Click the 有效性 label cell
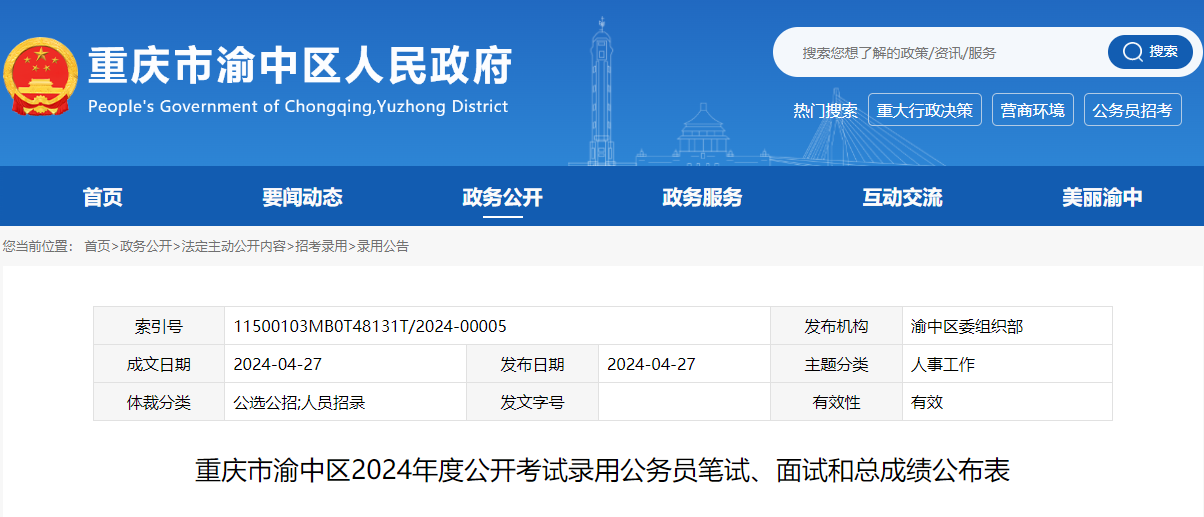 836,402
